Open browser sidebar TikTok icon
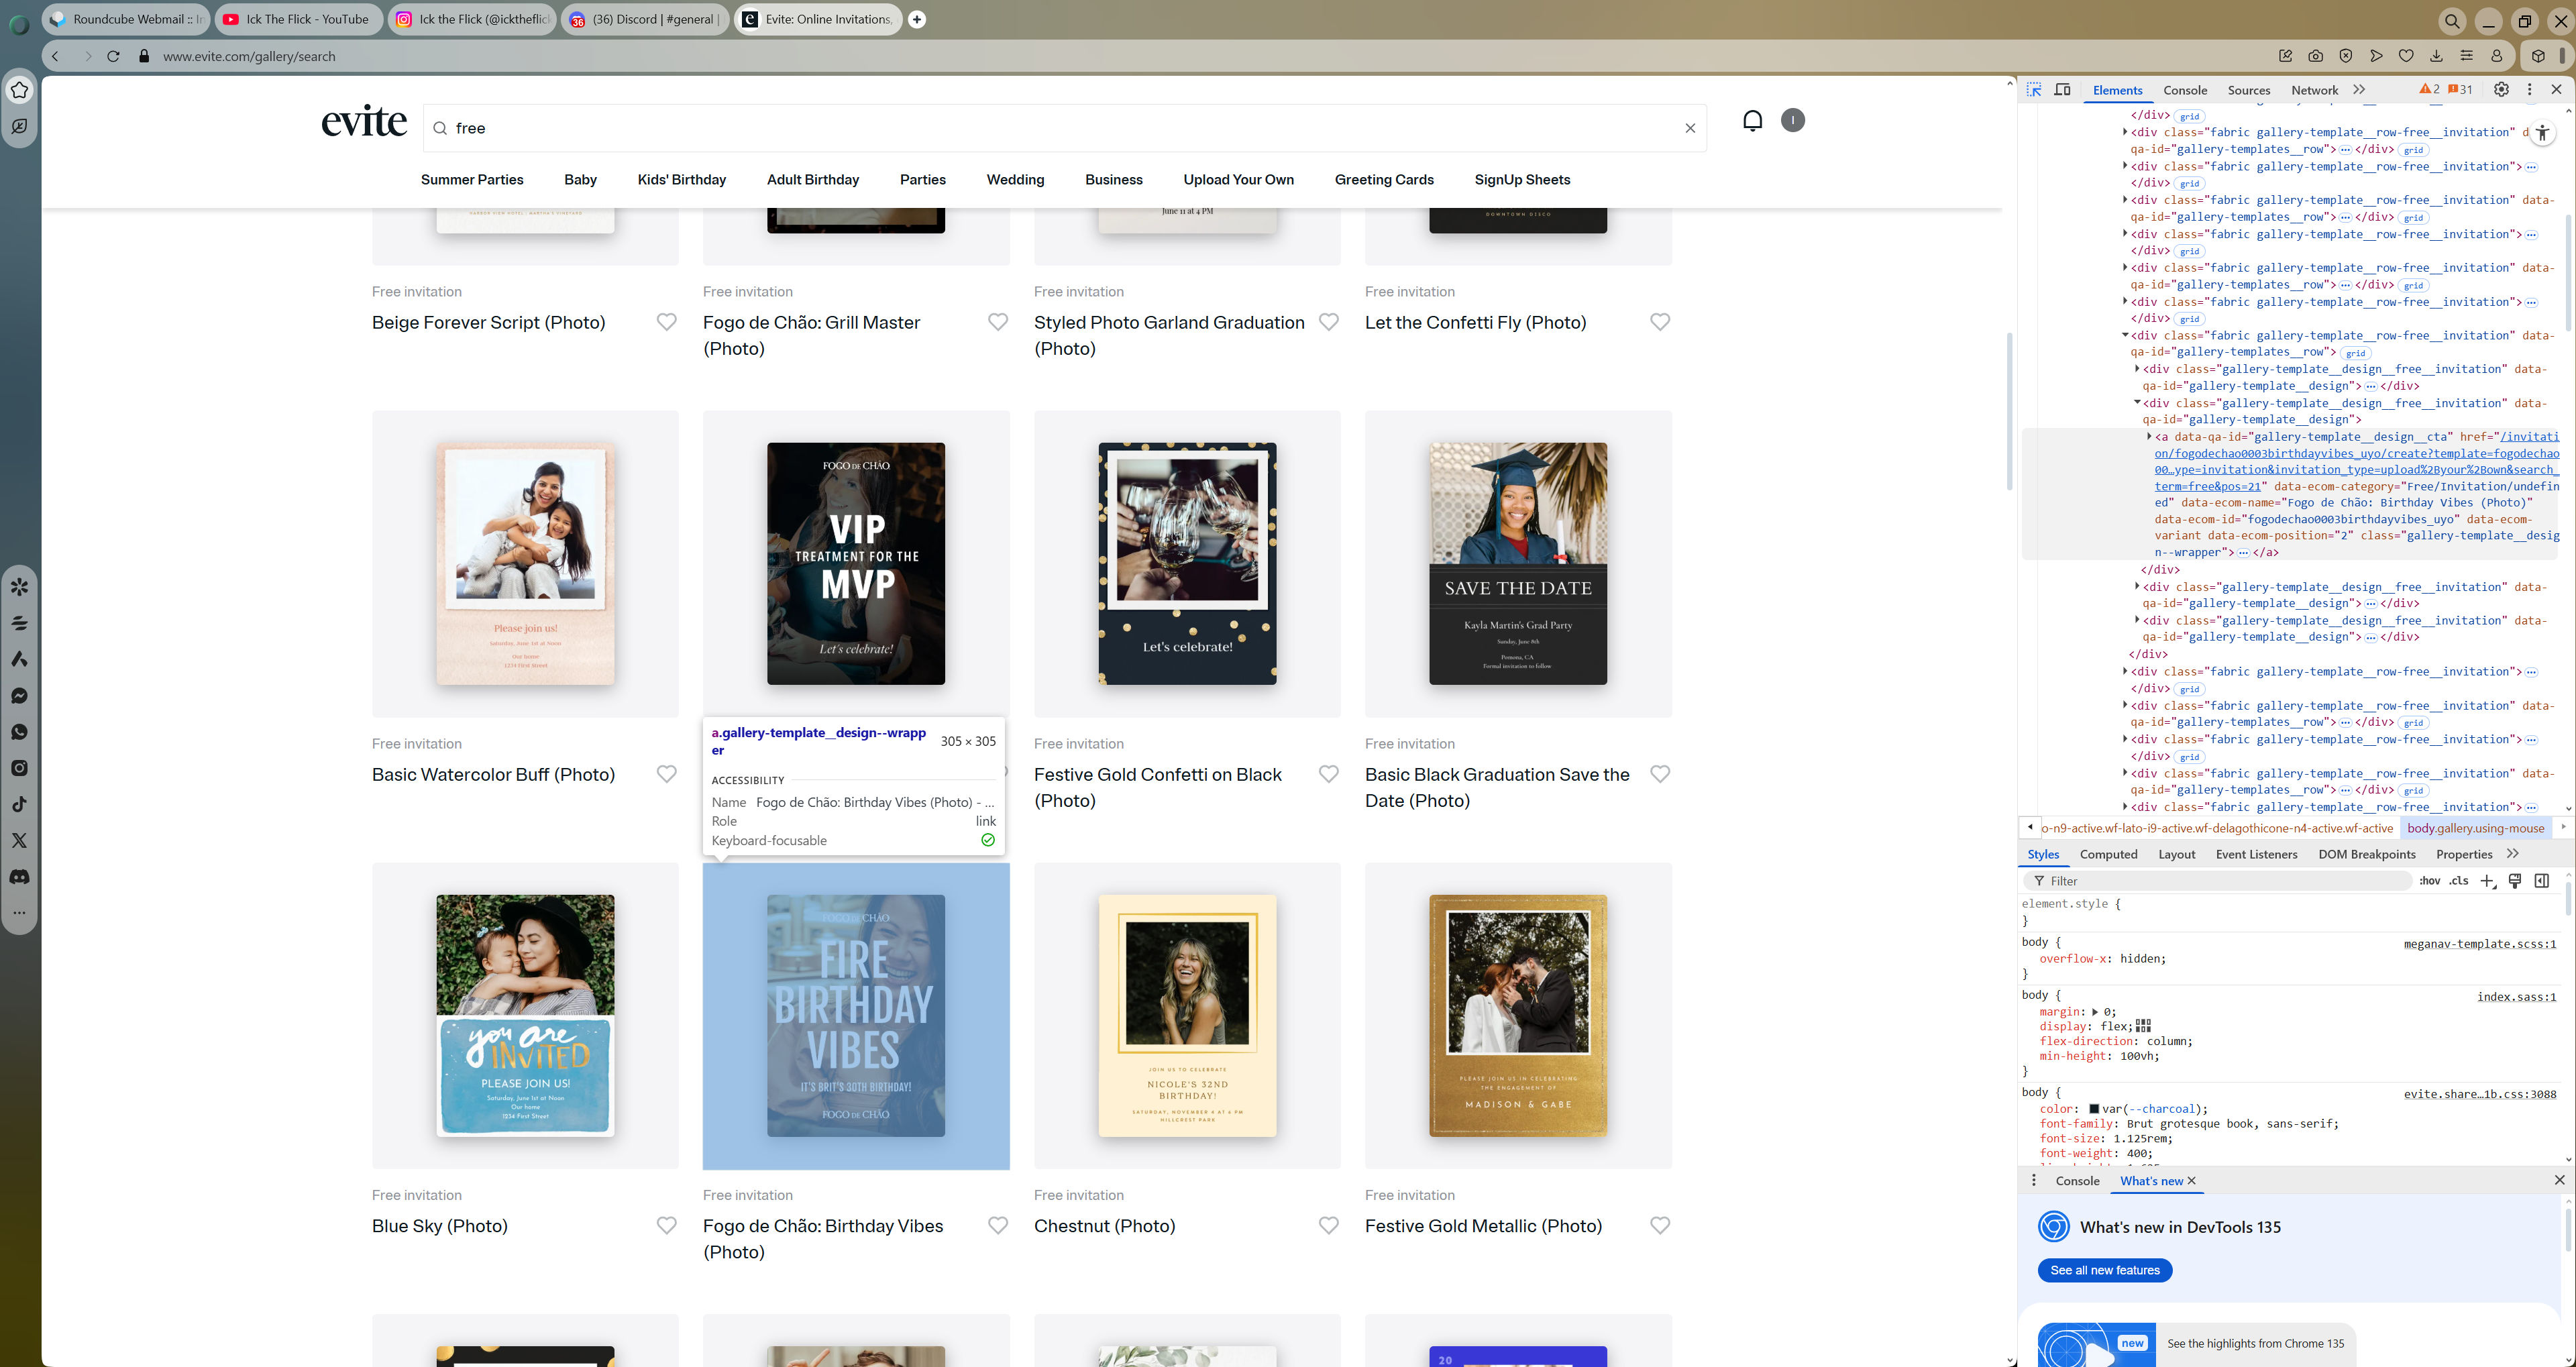Viewport: 2576px width, 1367px height. tap(19, 804)
